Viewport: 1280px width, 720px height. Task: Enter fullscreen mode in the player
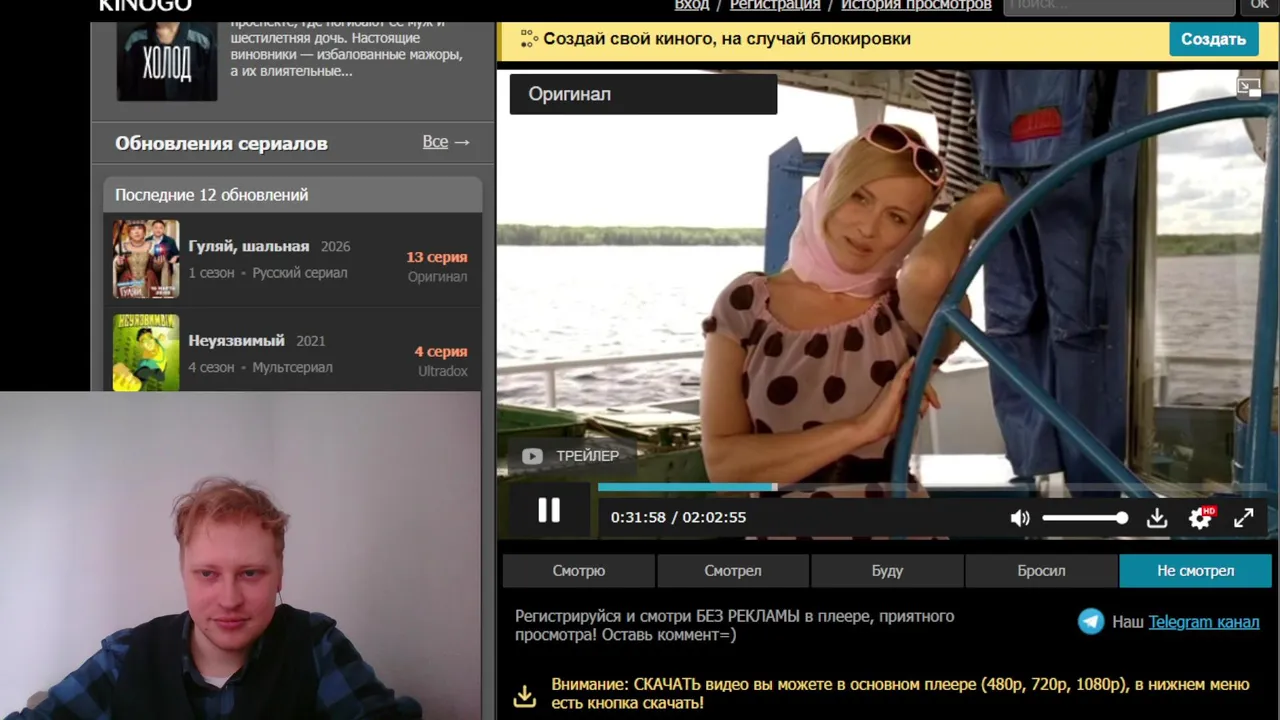[1243, 518]
